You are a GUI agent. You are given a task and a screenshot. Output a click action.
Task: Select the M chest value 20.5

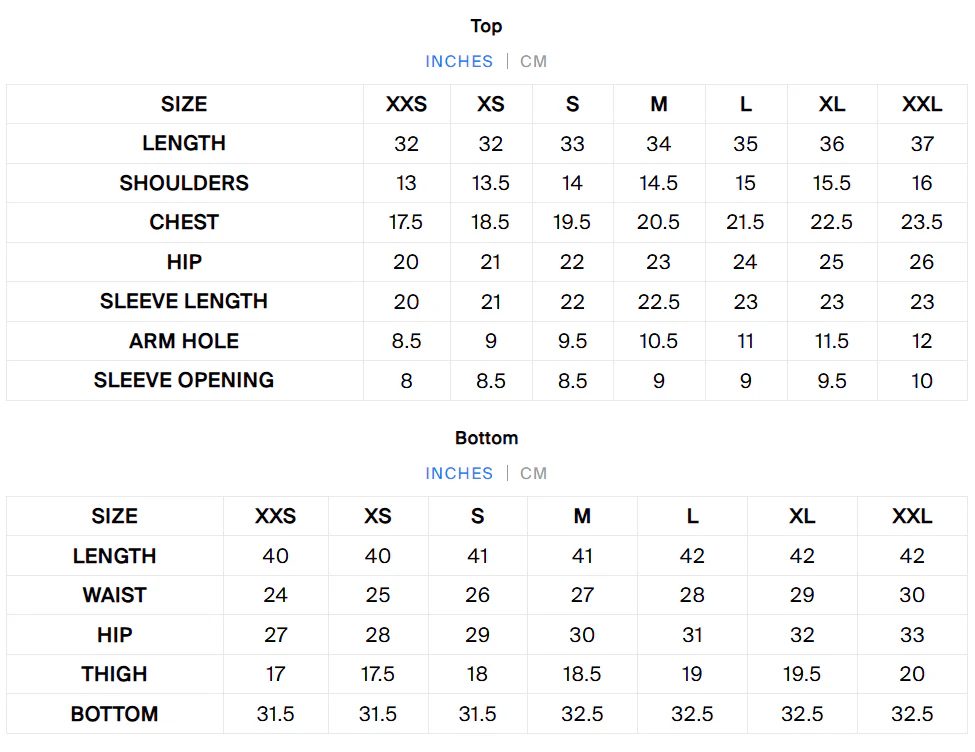tap(658, 222)
